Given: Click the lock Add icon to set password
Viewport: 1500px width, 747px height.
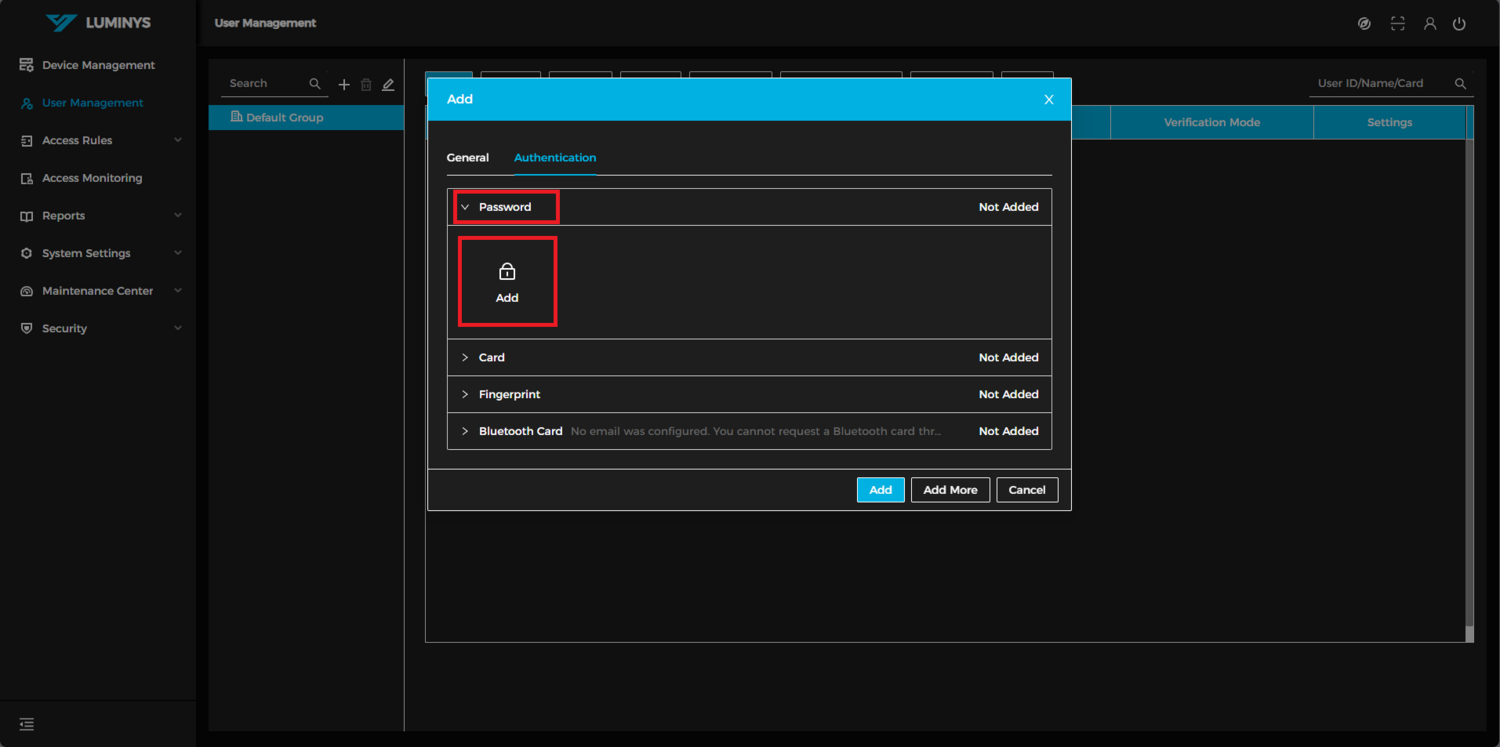Looking at the screenshot, I should pos(507,280).
